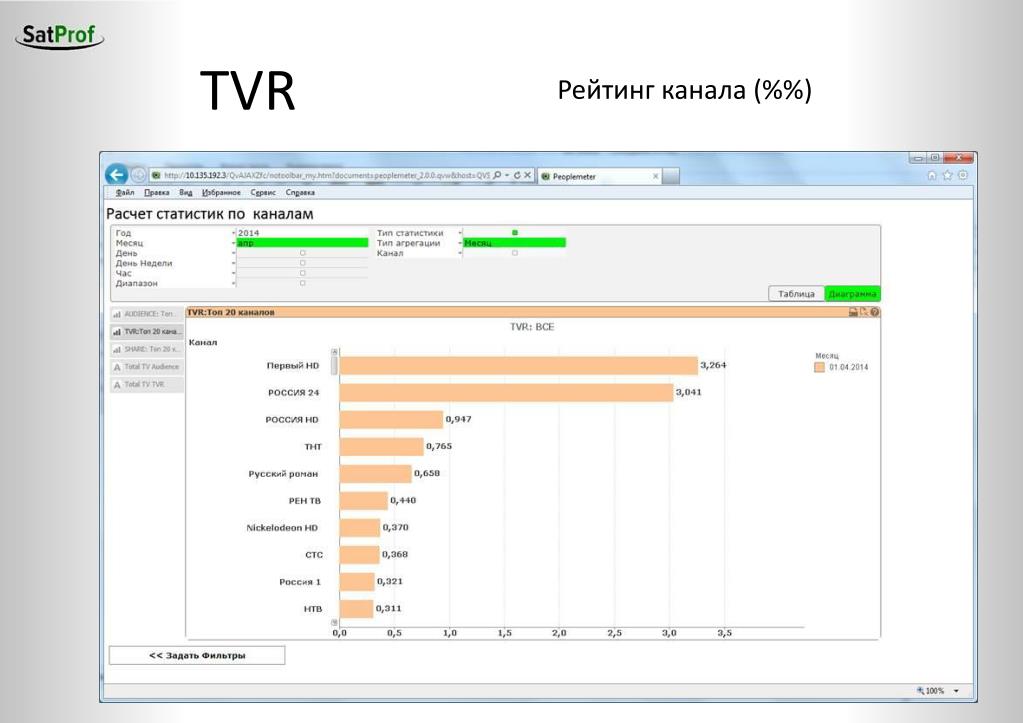1023x723 pixels.
Task: Select the Peoplemeter browser tab
Action: coord(600,176)
